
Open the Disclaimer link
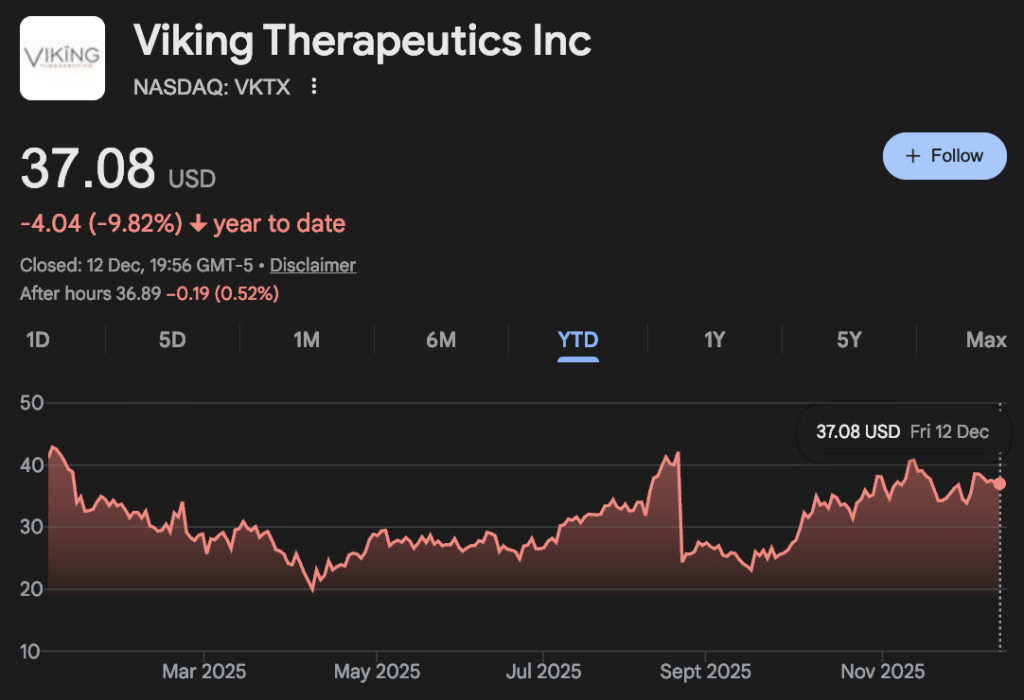pos(313,265)
